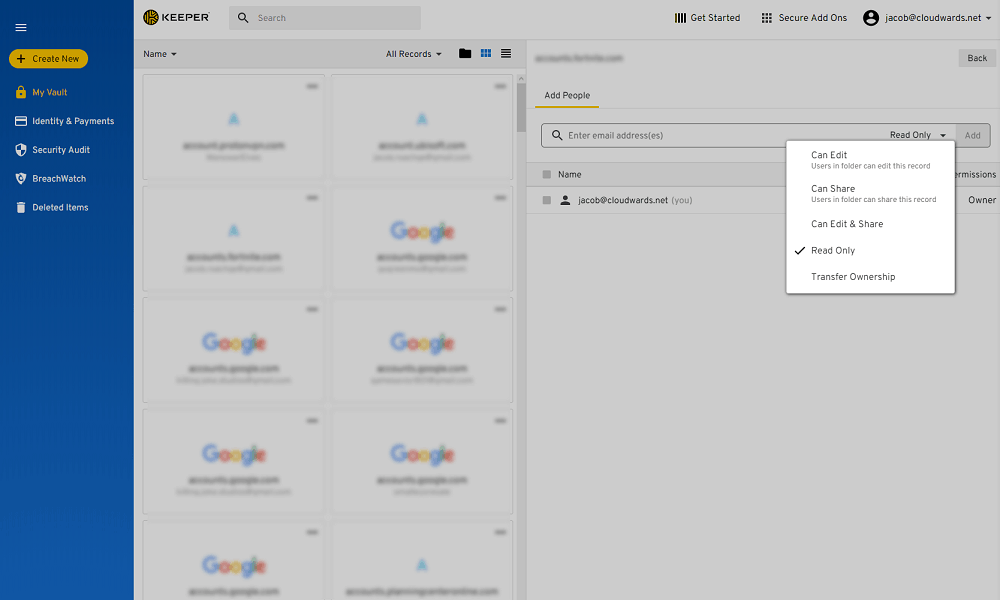The height and width of the screenshot is (600, 1000).
Task: Click the search magnifier icon in top bar
Action: click(243, 18)
